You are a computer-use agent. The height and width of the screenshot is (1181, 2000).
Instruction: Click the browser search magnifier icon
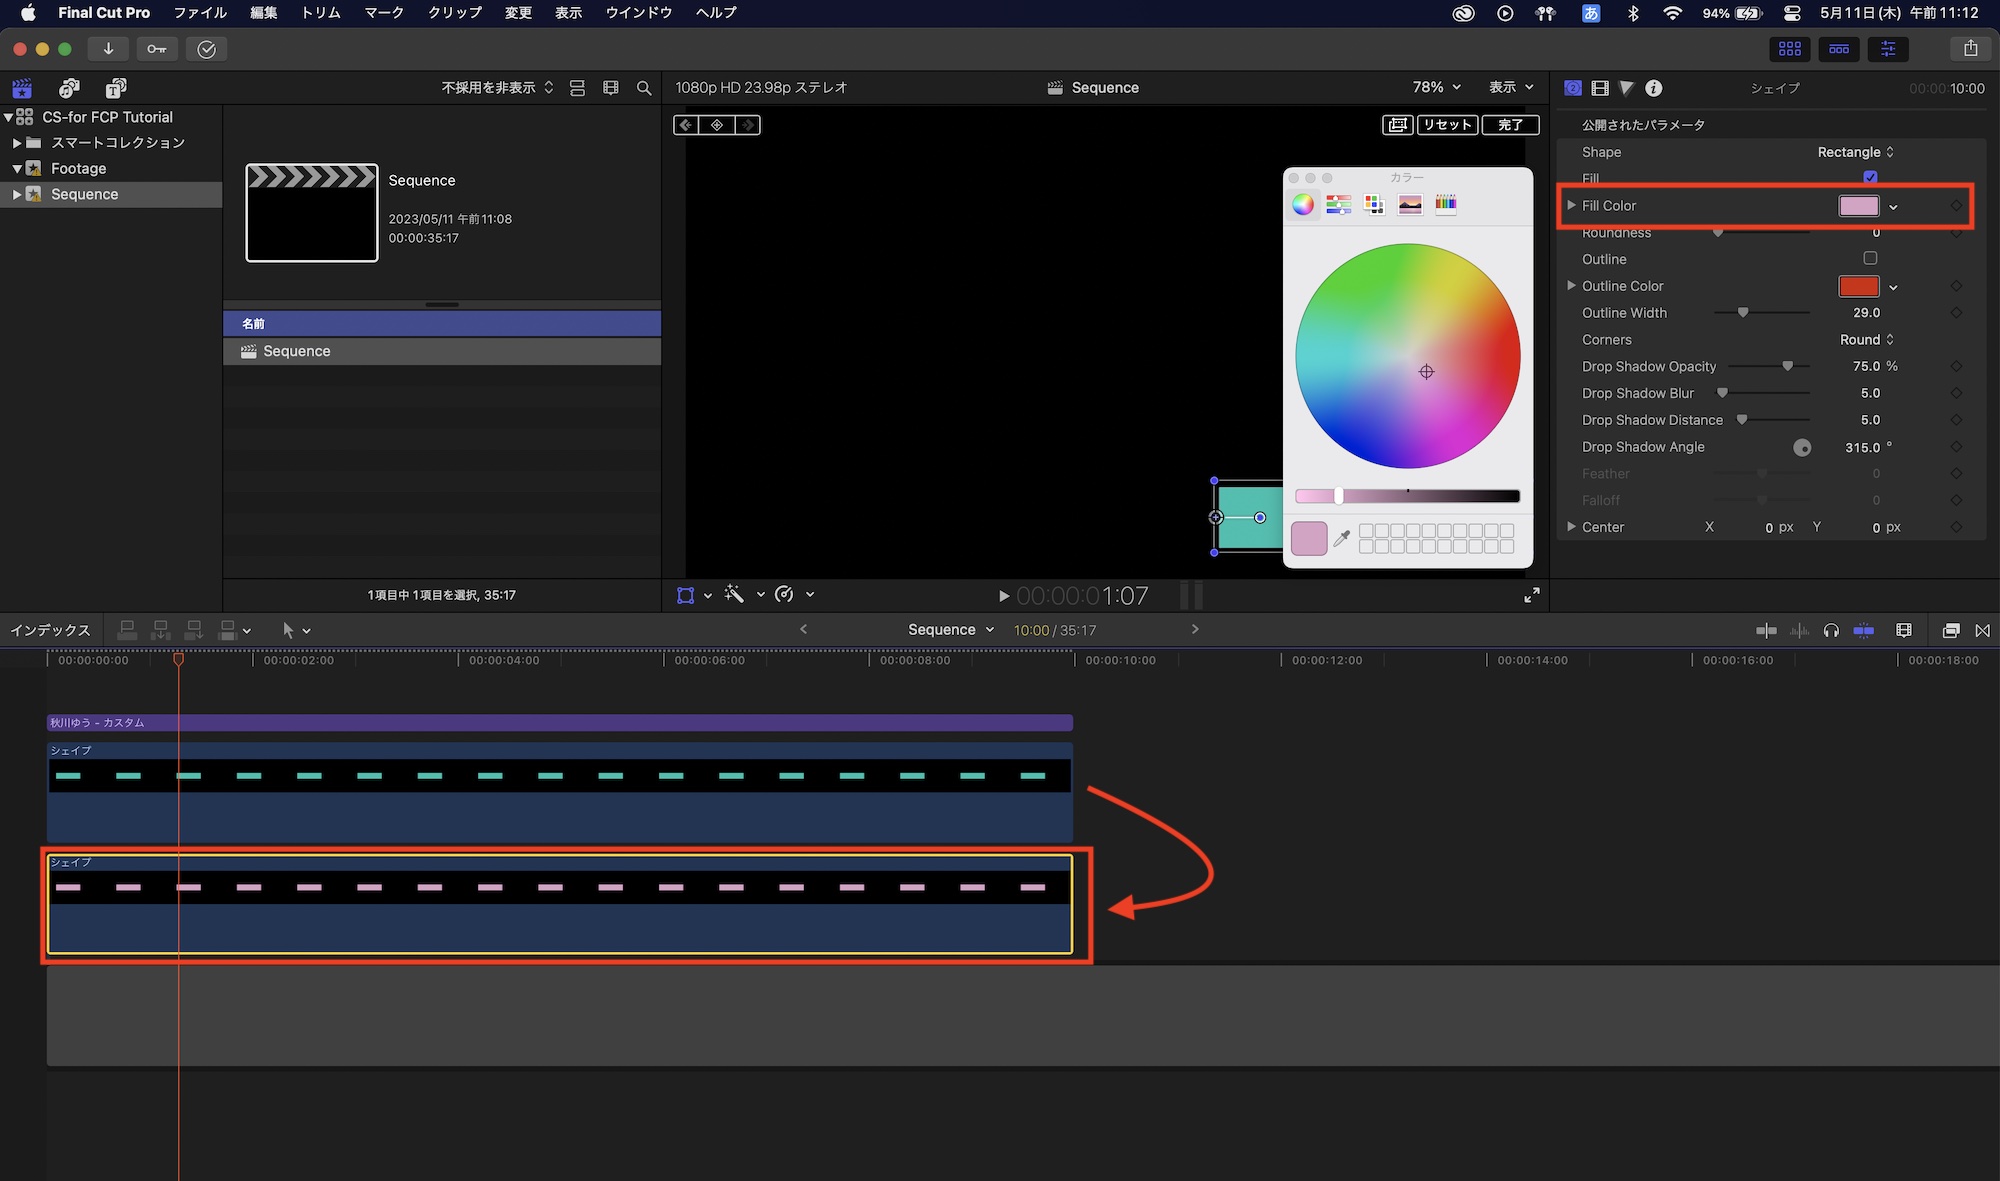pos(644,88)
